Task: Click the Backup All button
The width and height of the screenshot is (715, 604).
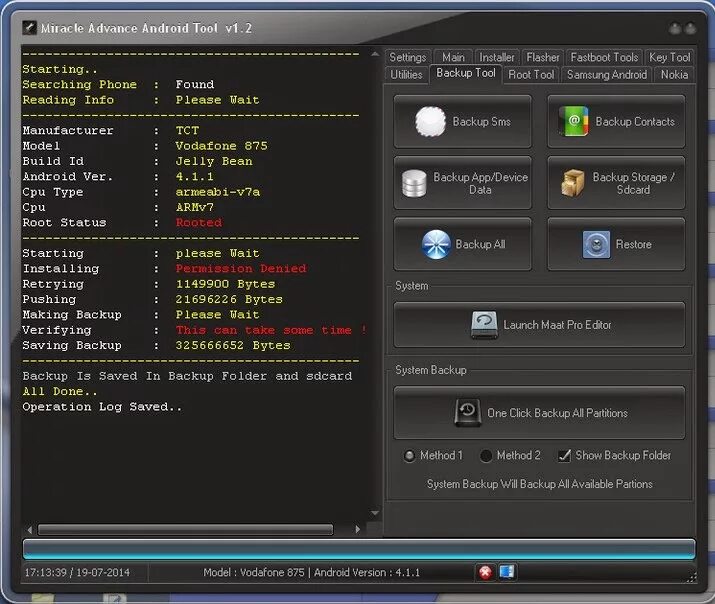Action: (x=462, y=244)
